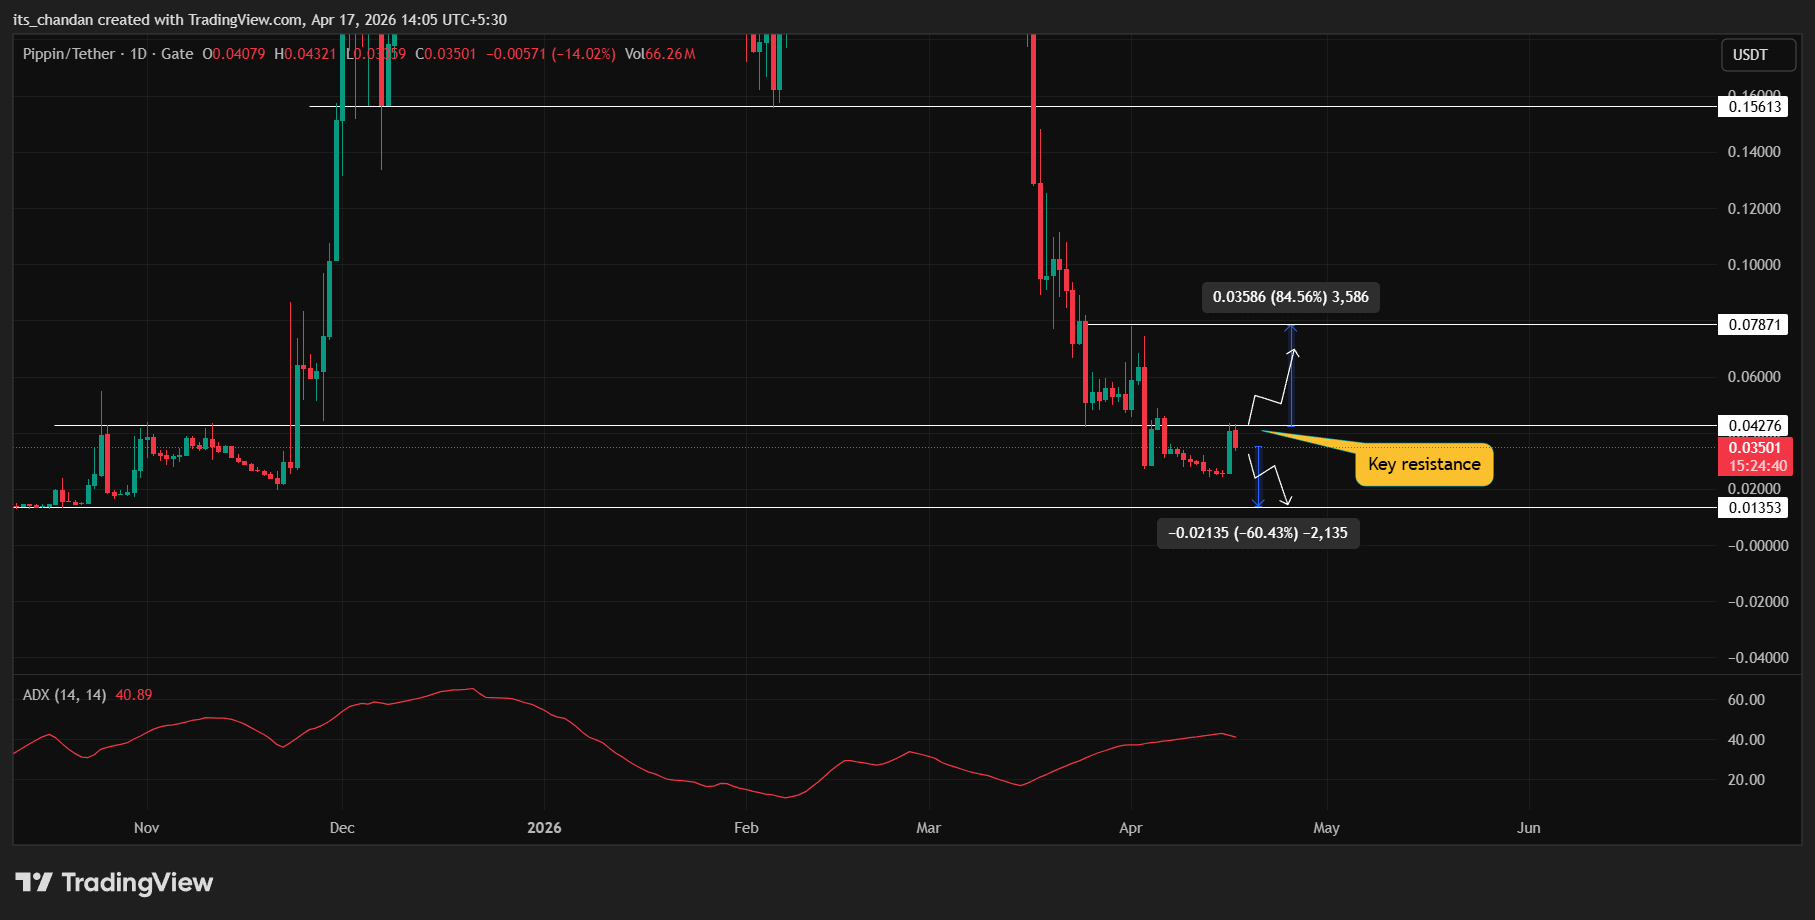Click the 2026 label on time axis
This screenshot has width=1815, height=920.
pyautogui.click(x=544, y=828)
